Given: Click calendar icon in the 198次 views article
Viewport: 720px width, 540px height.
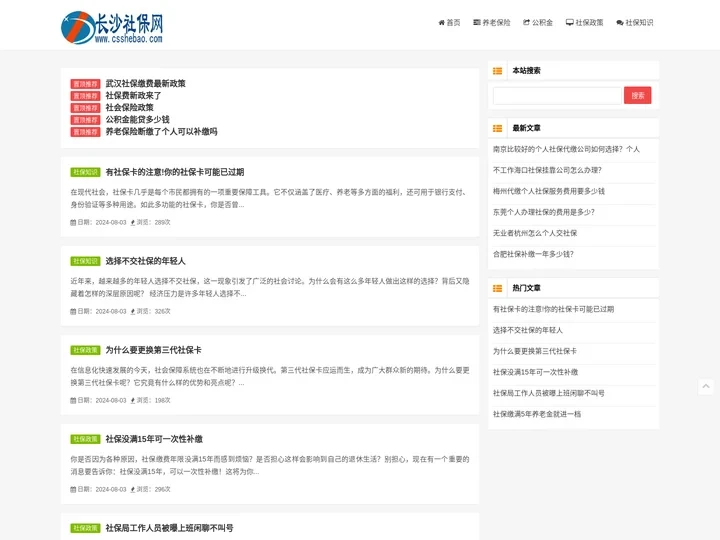Looking at the screenshot, I should click(73, 400).
